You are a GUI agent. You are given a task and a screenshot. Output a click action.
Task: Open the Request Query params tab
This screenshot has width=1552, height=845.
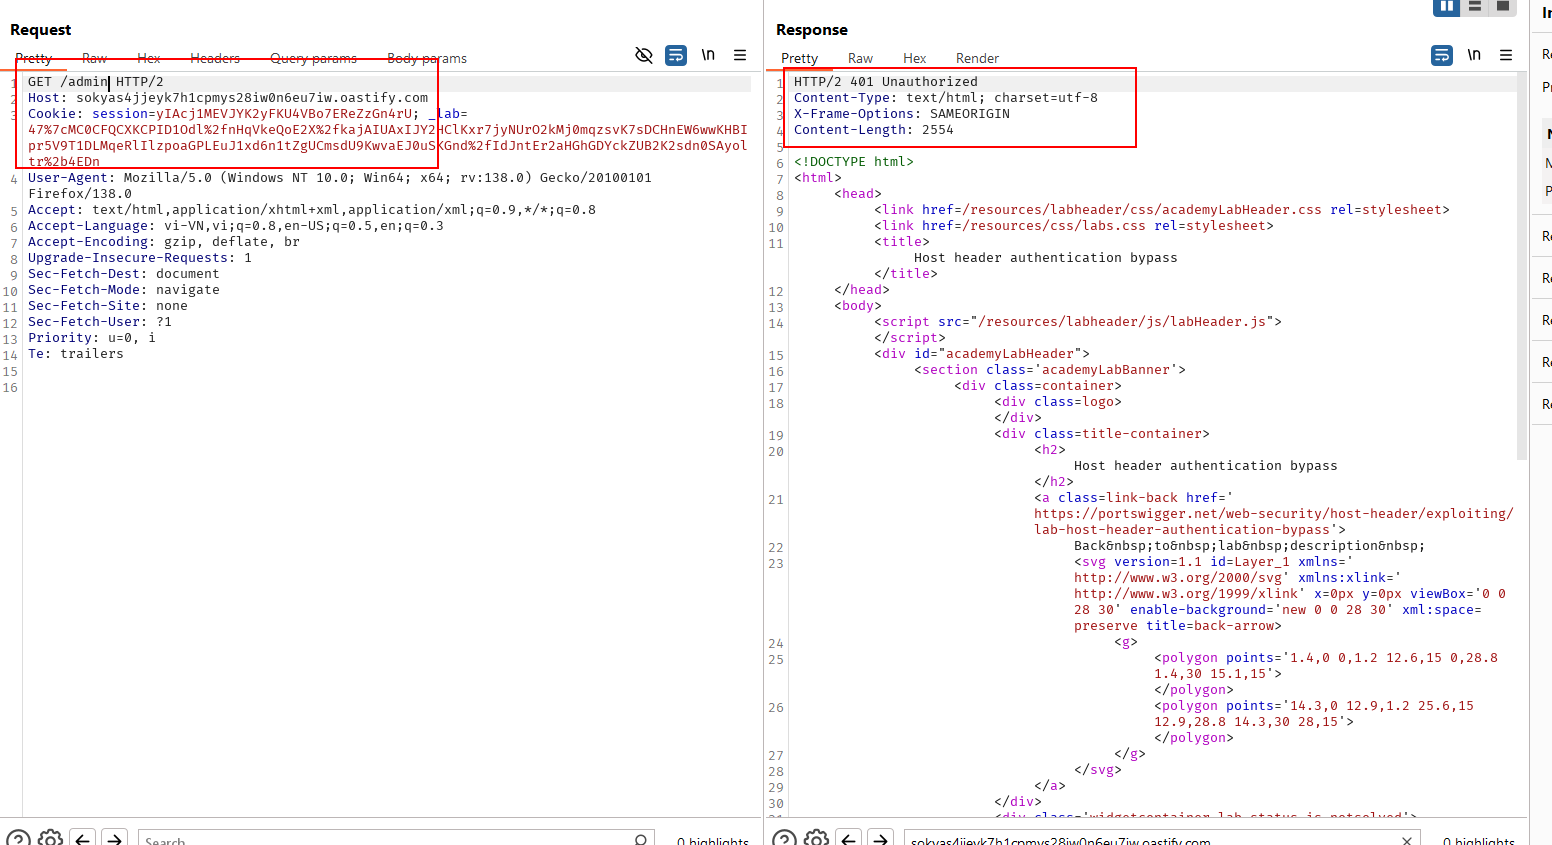[x=313, y=58]
